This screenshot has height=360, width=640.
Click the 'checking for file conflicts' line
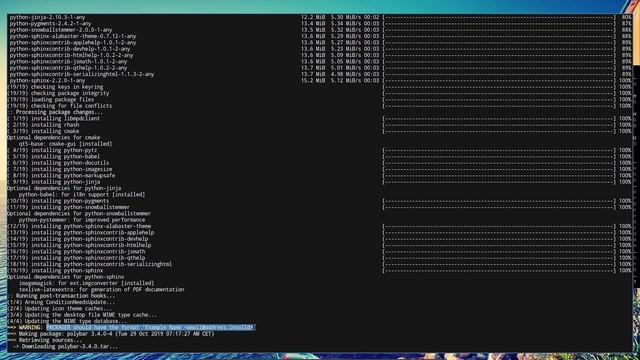click(60, 106)
